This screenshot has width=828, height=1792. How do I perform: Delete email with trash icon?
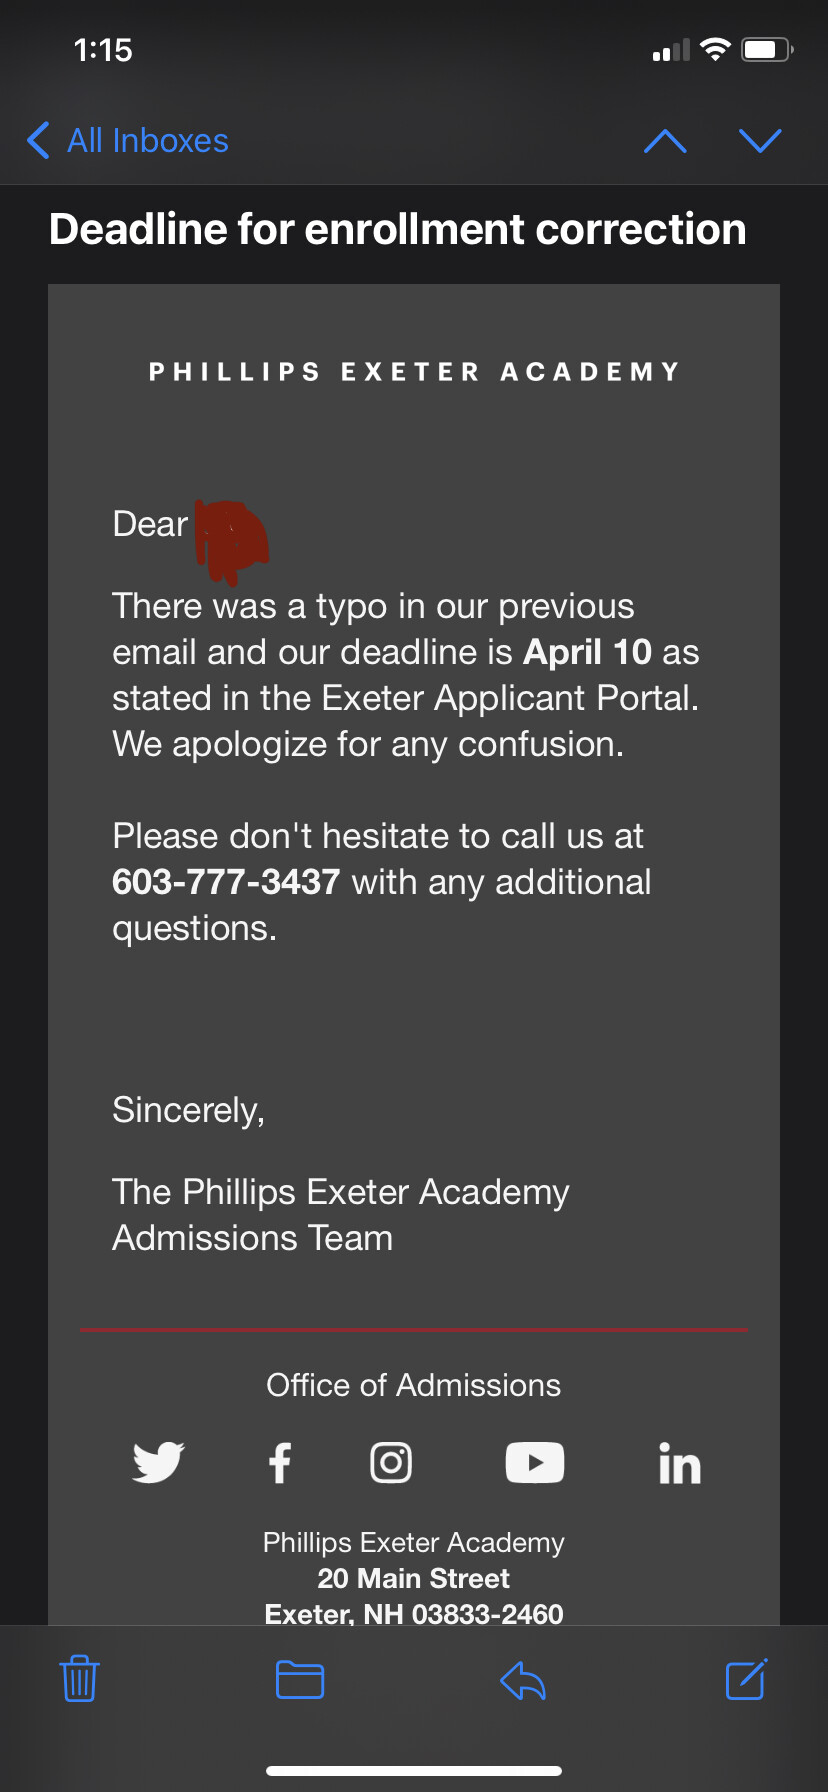[x=79, y=1679]
